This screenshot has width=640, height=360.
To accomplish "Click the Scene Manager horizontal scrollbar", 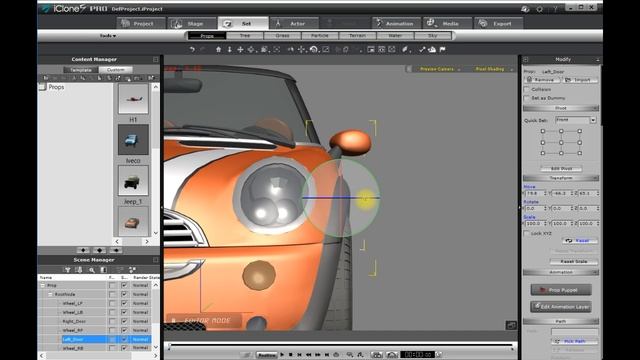I will point(98,356).
